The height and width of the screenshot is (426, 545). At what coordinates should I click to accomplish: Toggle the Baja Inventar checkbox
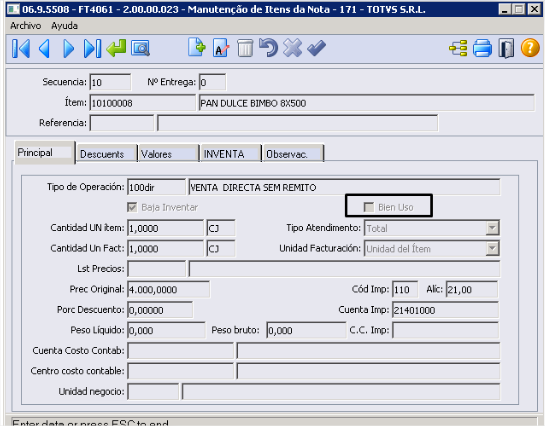click(132, 207)
